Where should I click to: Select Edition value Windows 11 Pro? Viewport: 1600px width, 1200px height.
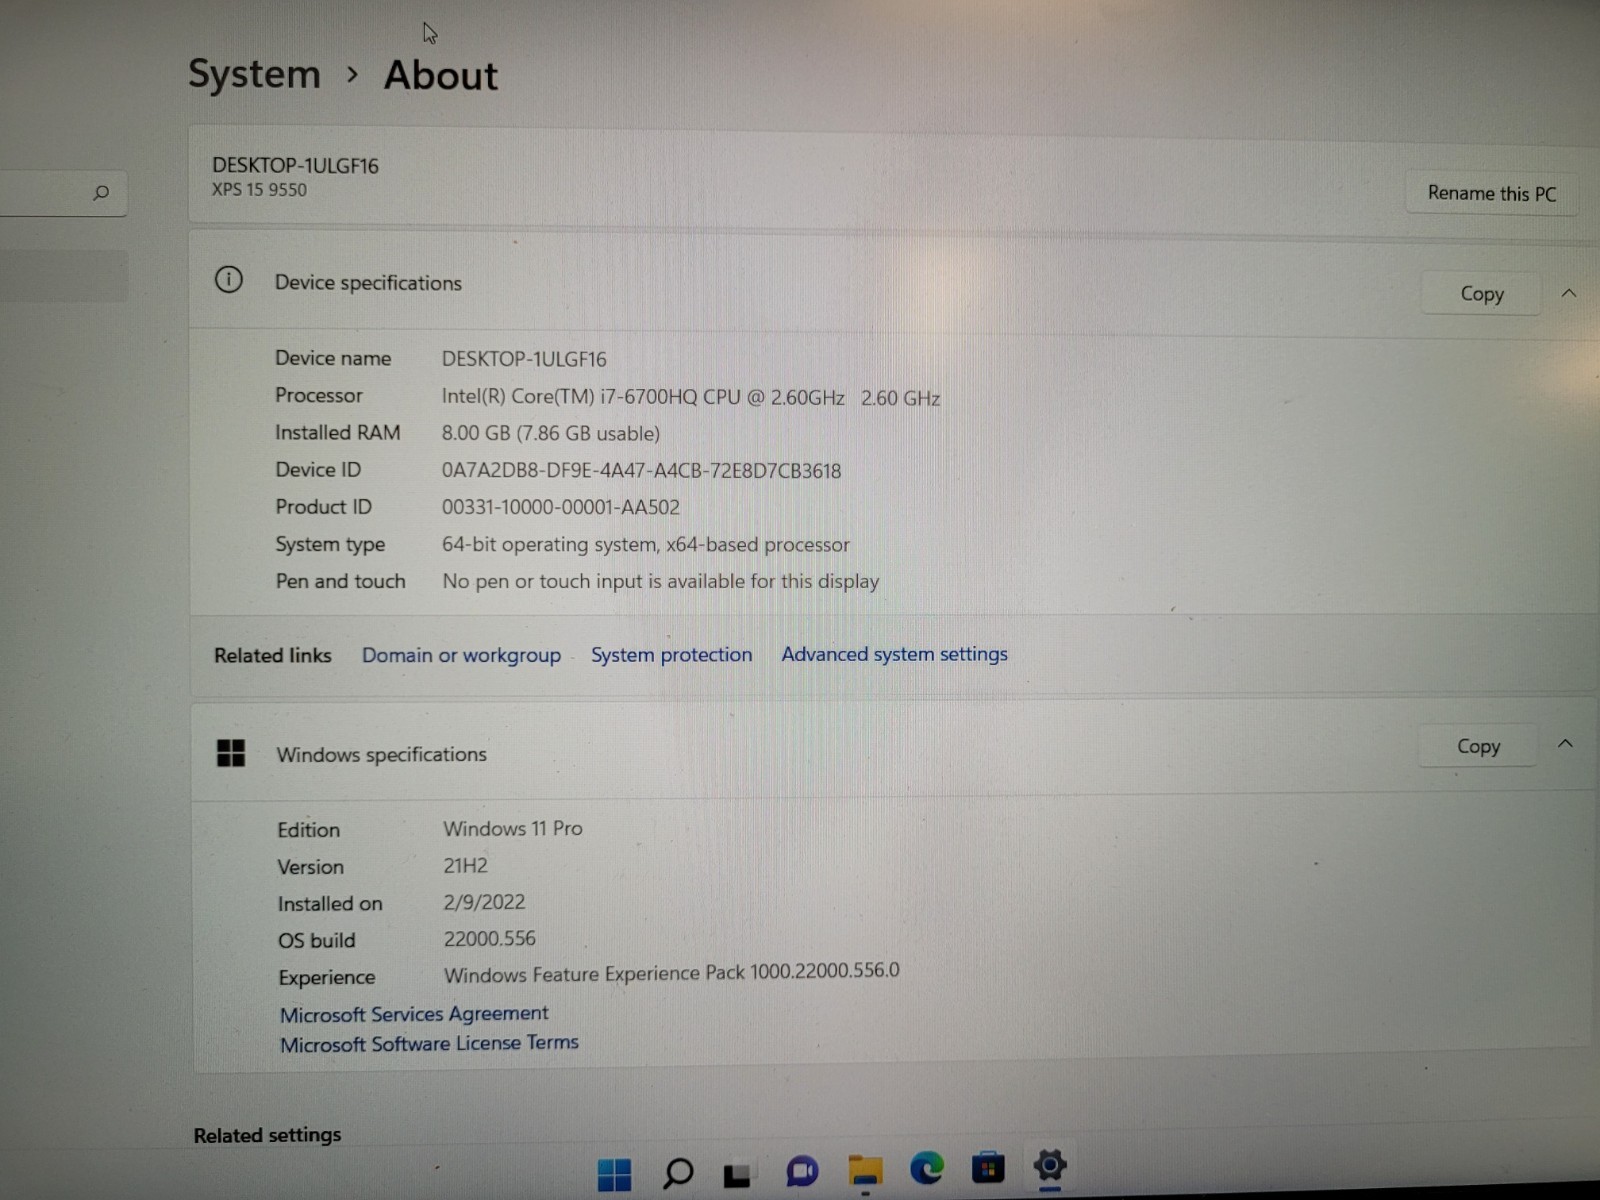513,828
